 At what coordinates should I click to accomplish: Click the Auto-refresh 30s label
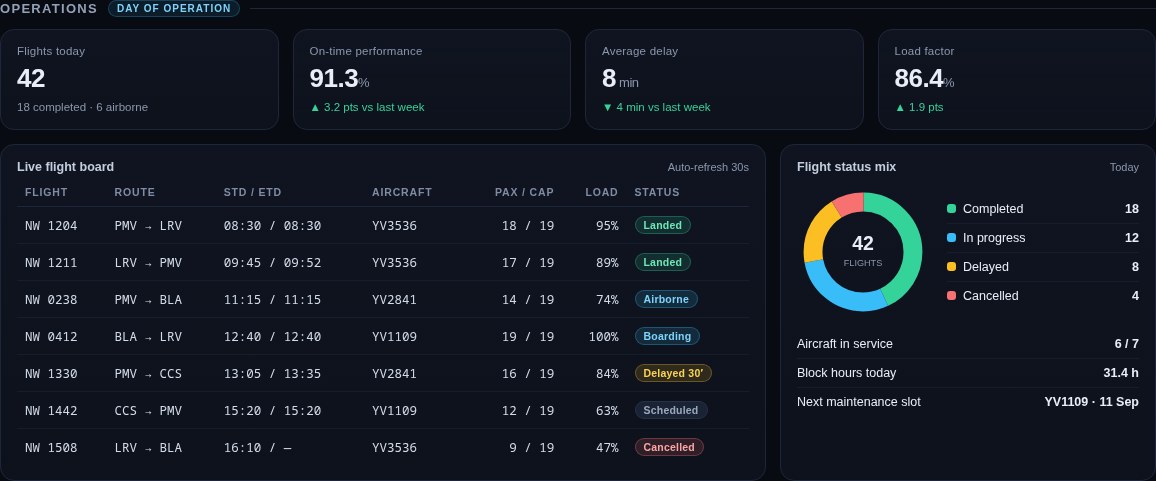coord(708,167)
